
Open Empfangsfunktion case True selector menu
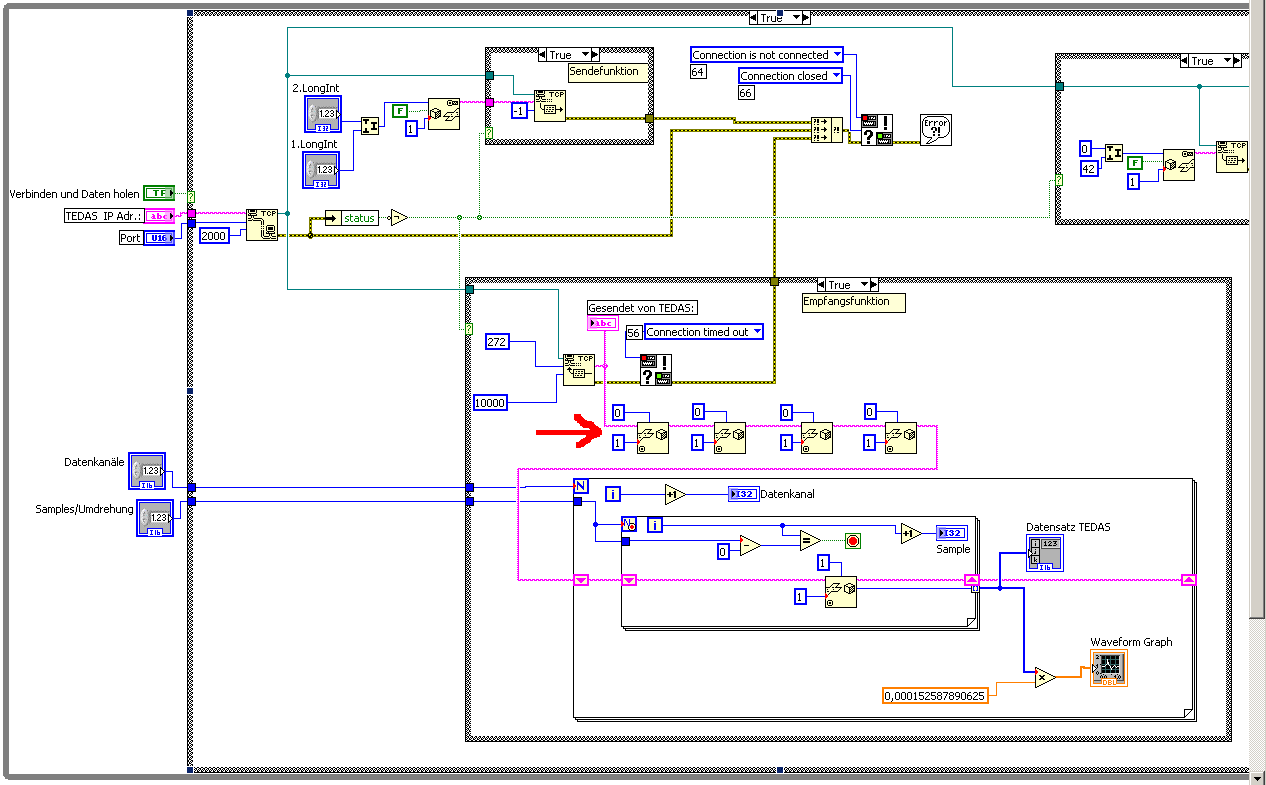[865, 285]
